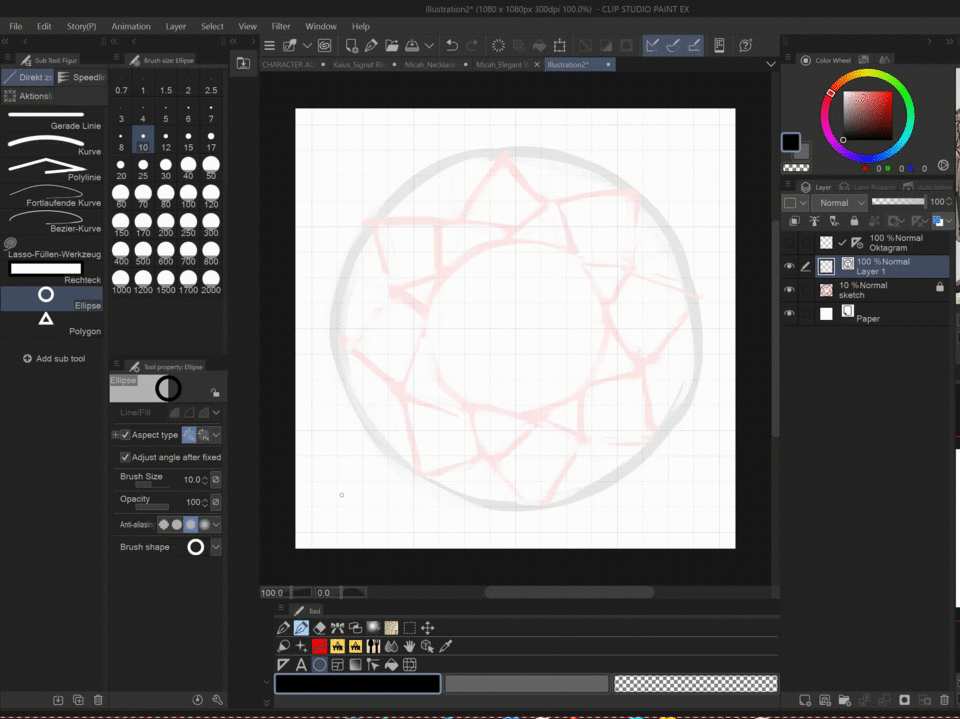Pick the Eyedropper tool

[446, 647]
